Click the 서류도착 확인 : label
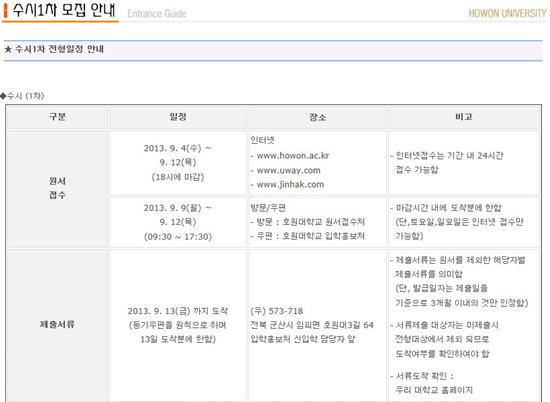550x402 pixels. pyautogui.click(x=425, y=376)
